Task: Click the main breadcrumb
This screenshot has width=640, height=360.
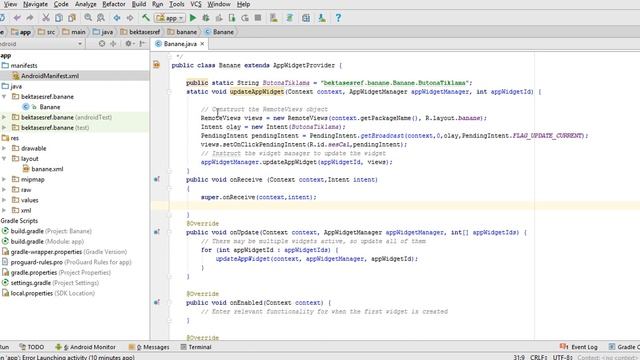Action: click(x=74, y=32)
